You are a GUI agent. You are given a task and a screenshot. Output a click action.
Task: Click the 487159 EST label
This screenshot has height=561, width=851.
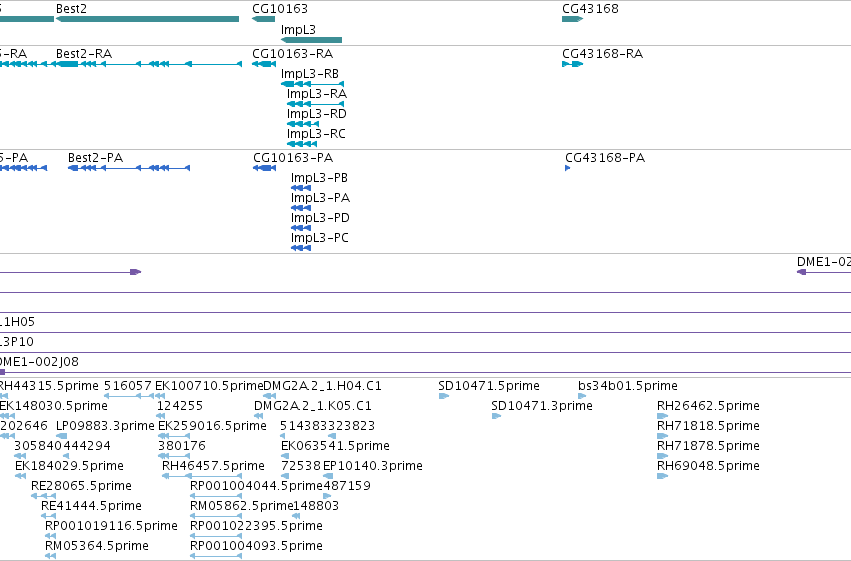(347, 486)
